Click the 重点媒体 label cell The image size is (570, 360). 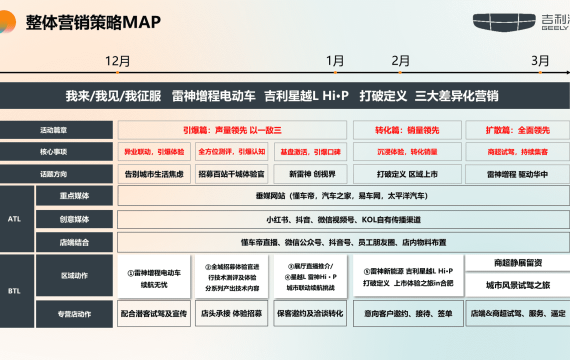(x=74, y=196)
